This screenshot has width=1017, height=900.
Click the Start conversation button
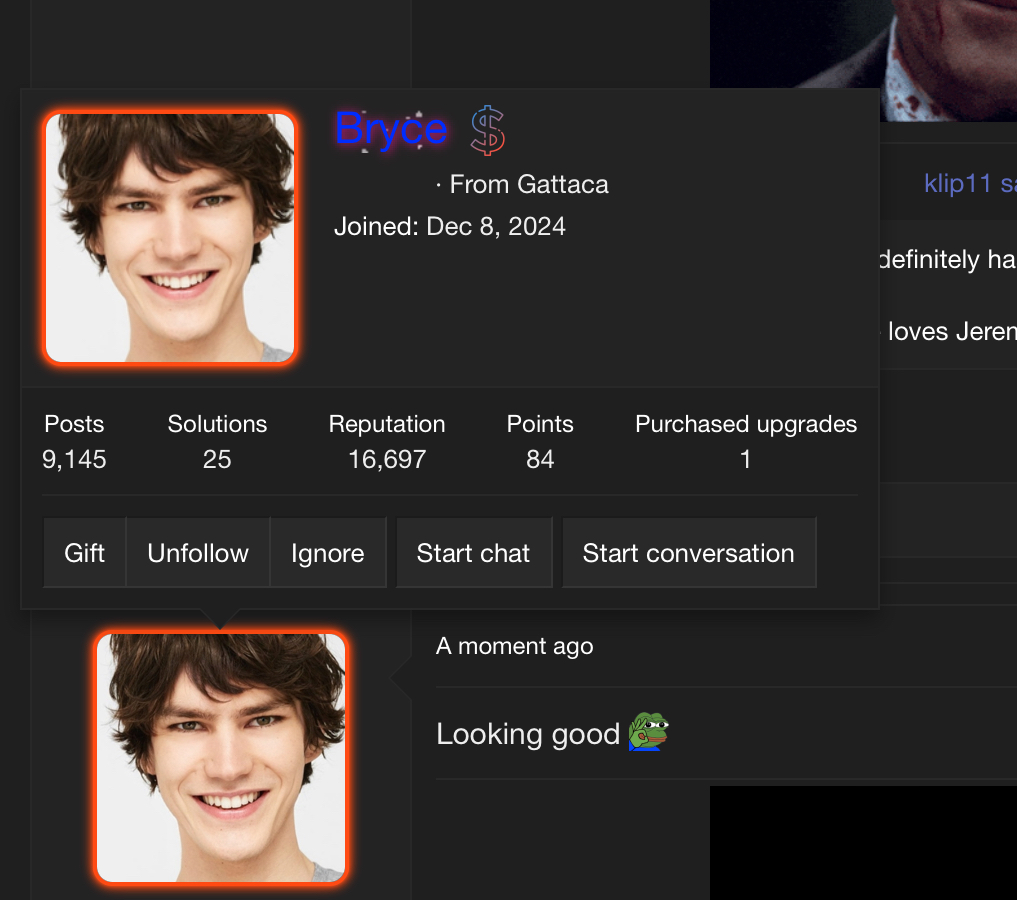click(689, 553)
